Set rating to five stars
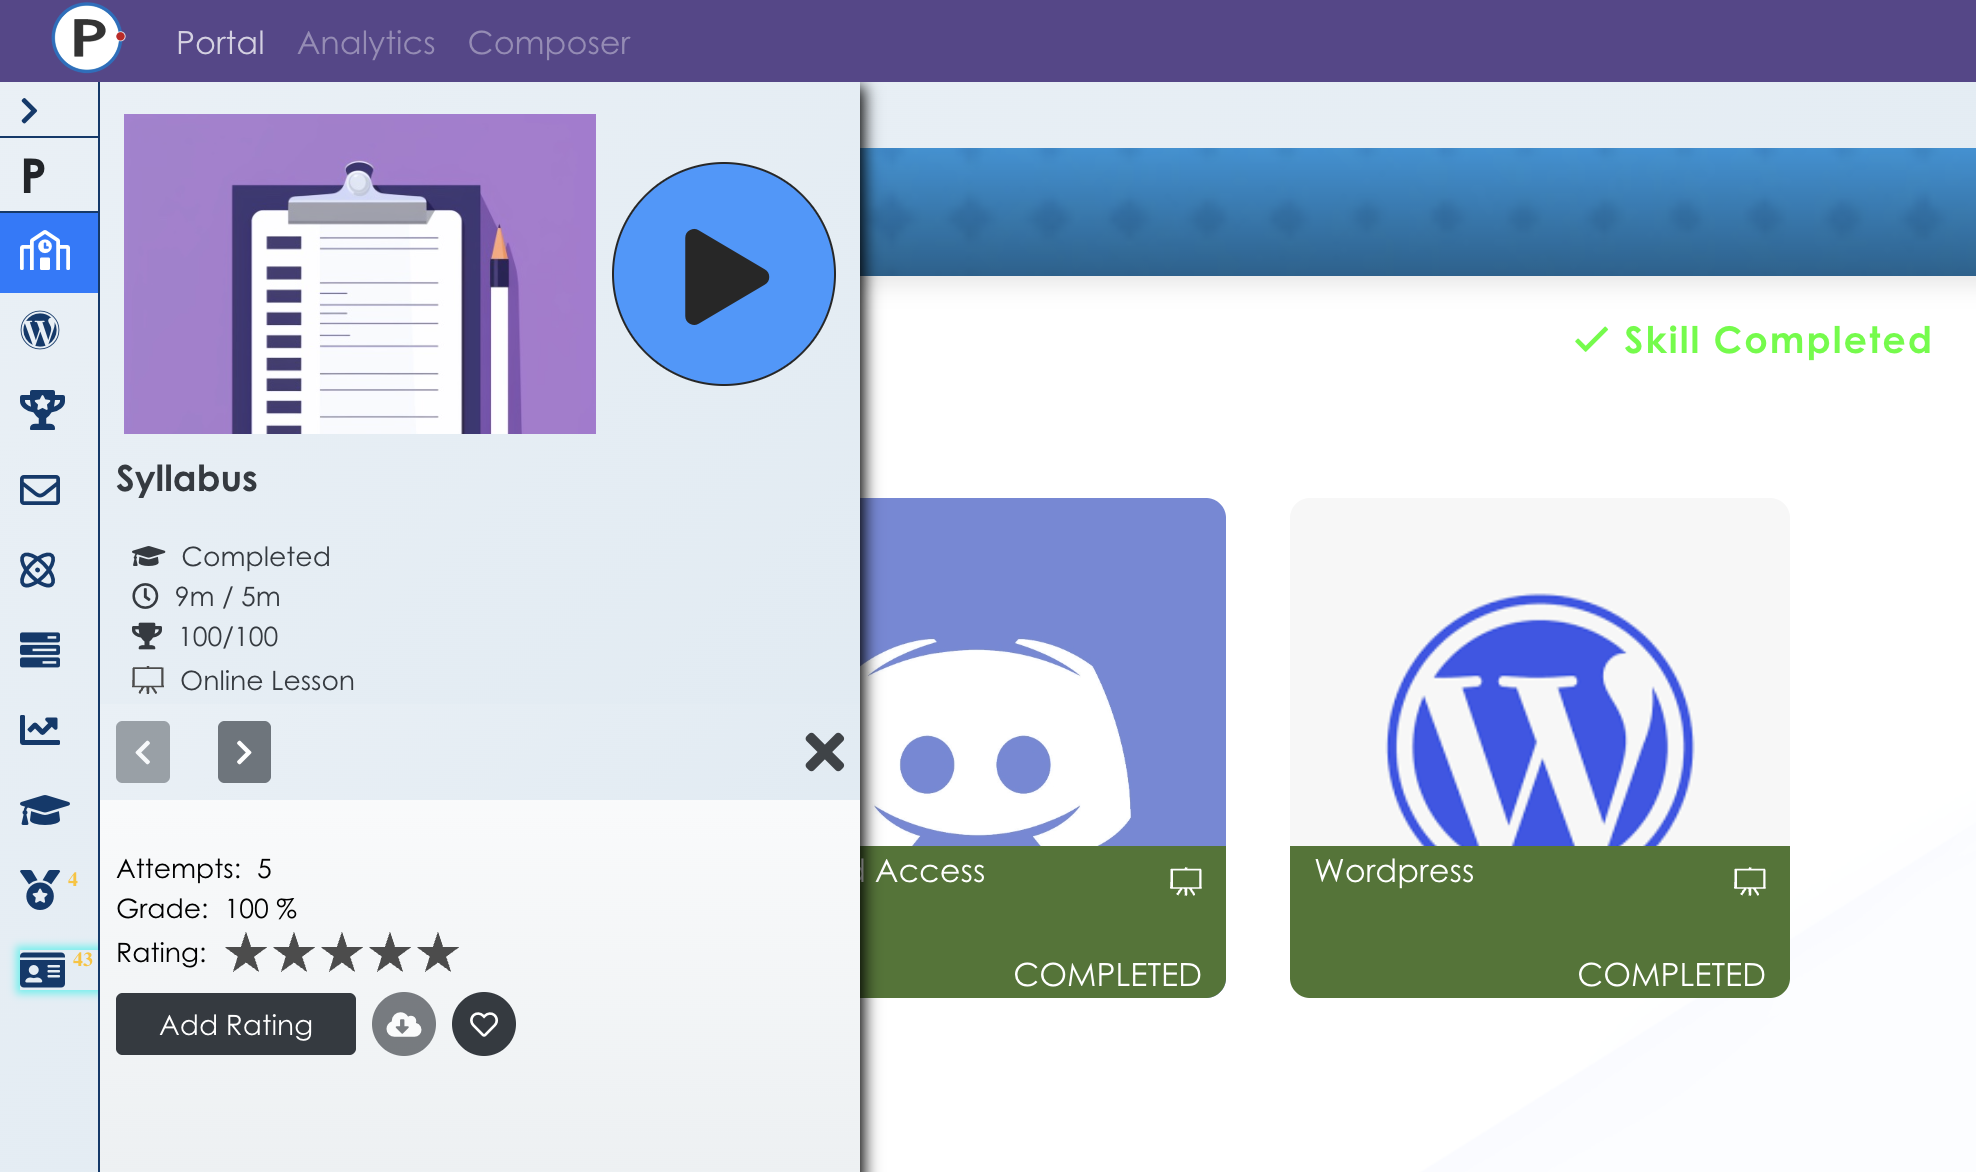 coord(438,953)
